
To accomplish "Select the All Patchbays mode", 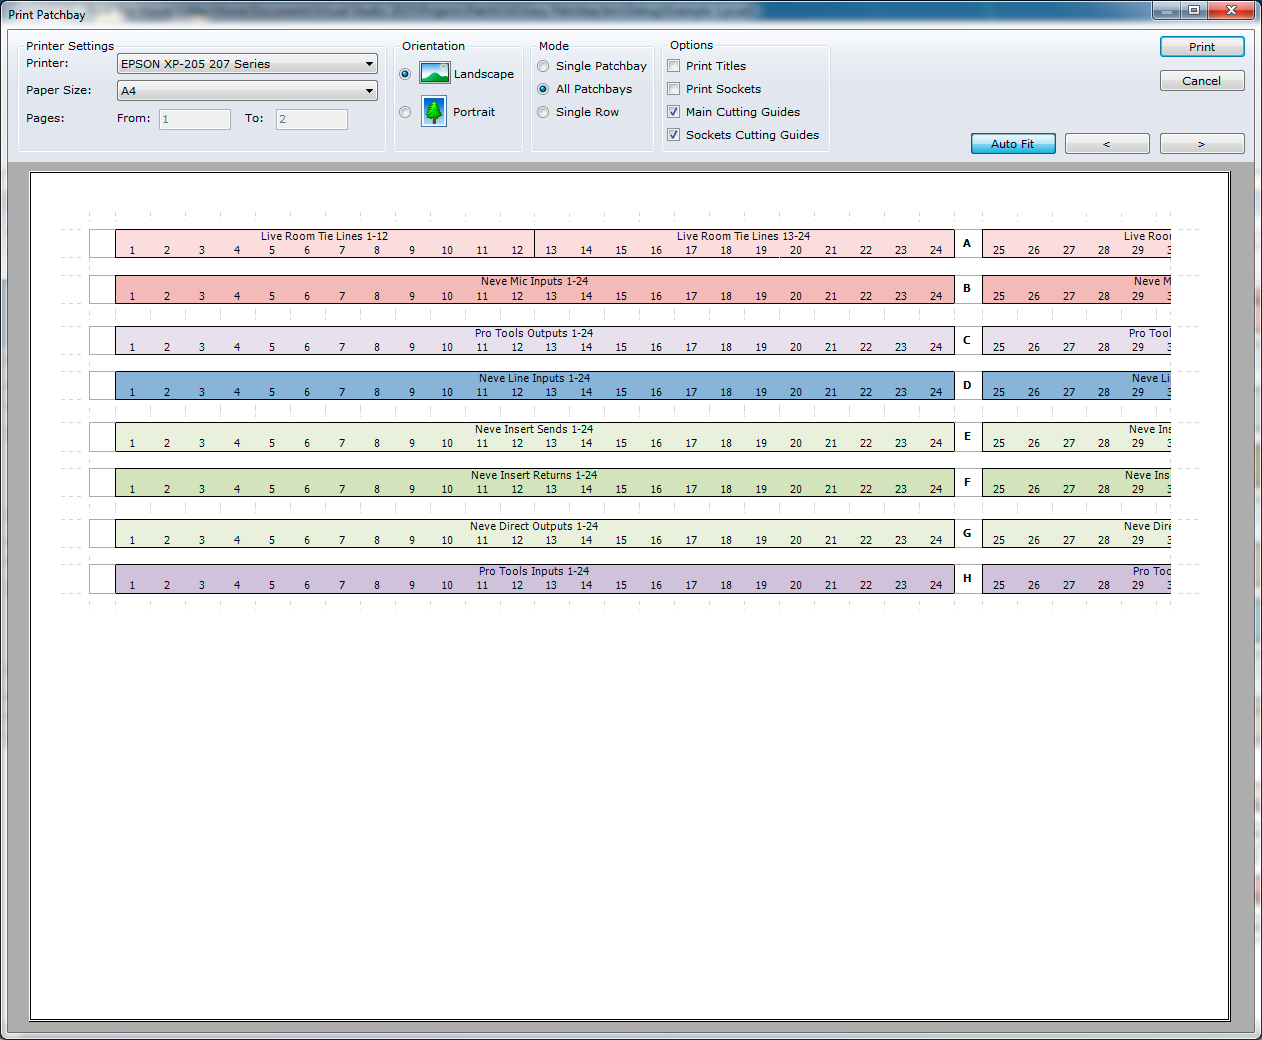I will [542, 89].
